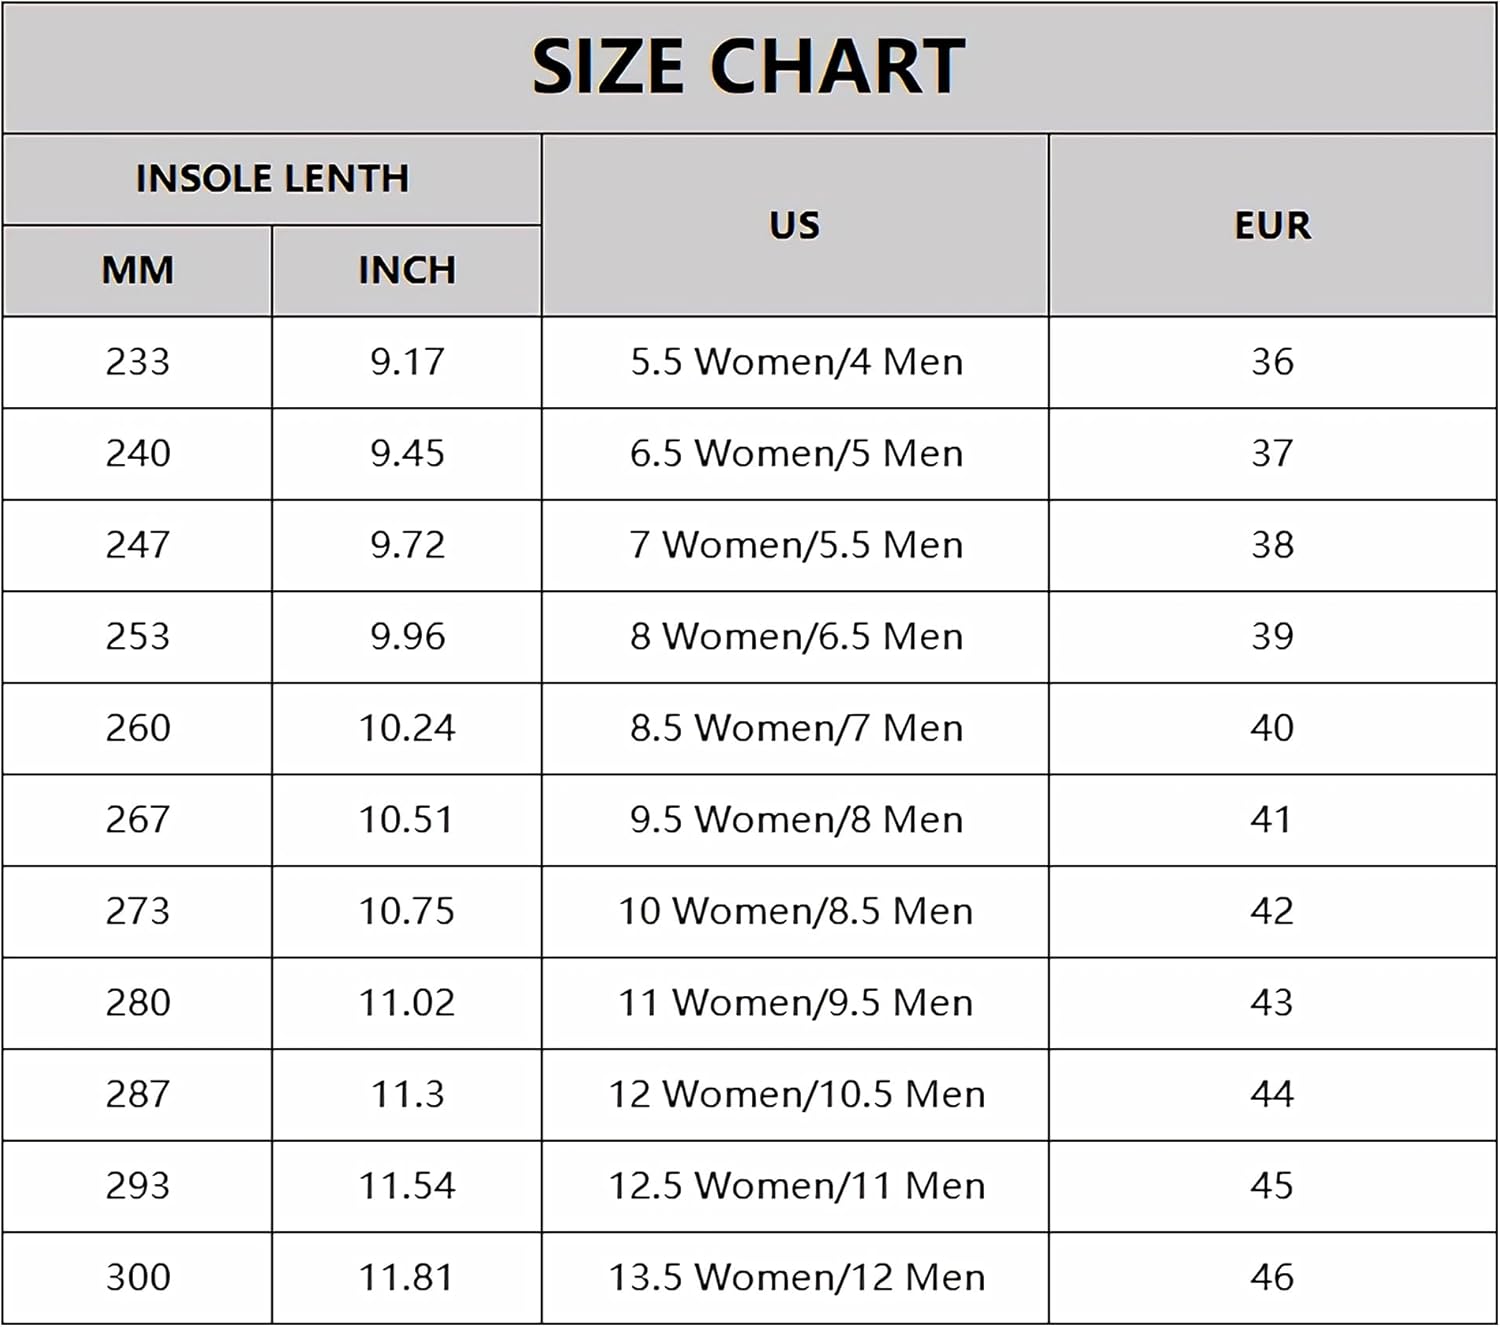The width and height of the screenshot is (1500, 1327).
Task: Click the 8.5 Women/7 Men cell
Action: pos(796,728)
